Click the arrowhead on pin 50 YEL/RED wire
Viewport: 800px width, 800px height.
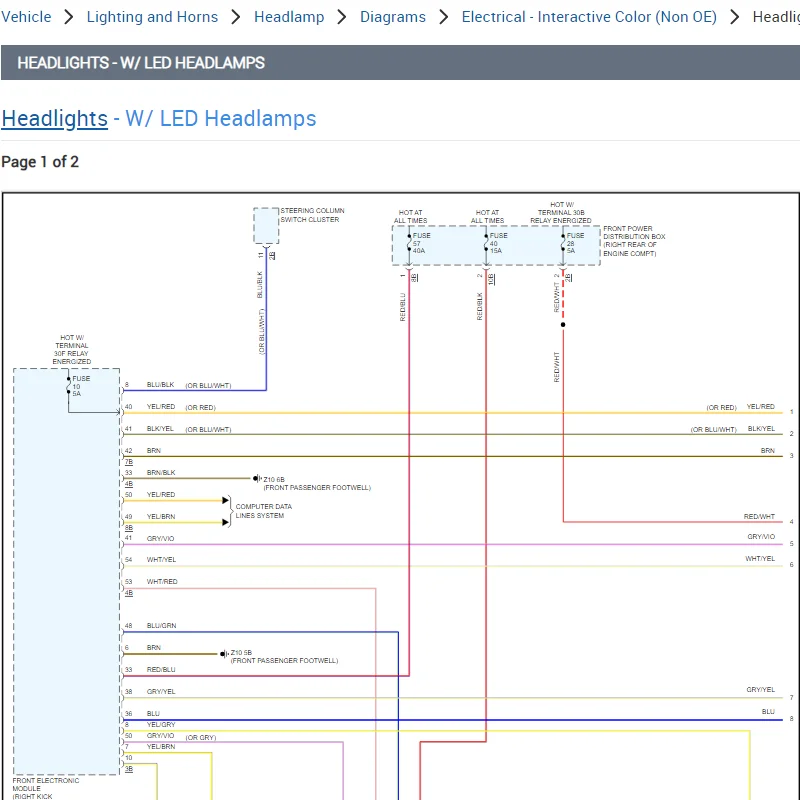pyautogui.click(x=225, y=500)
